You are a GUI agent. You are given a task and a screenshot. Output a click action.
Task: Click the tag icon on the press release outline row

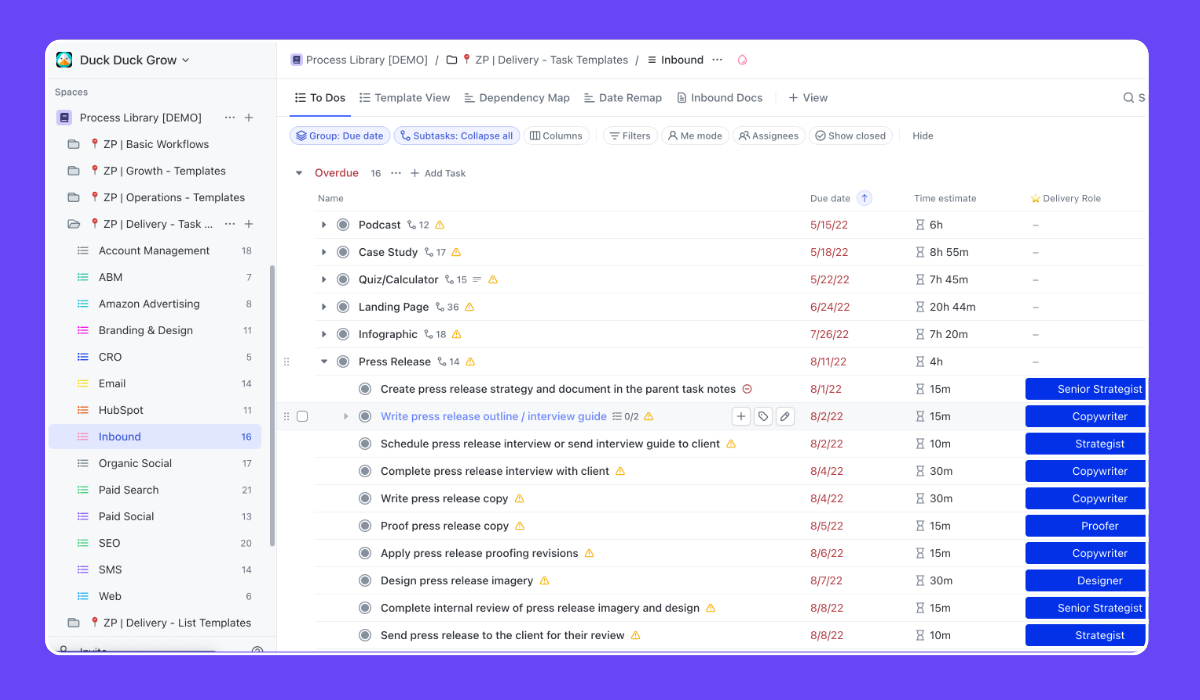point(763,416)
